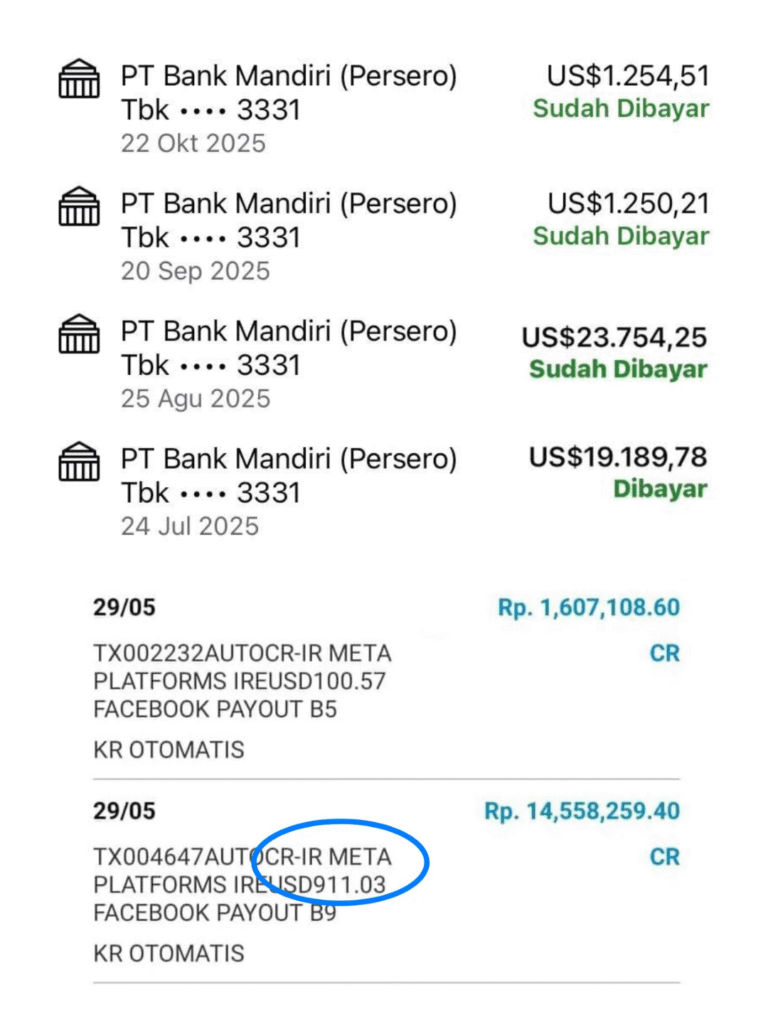Select the US$23.754,25 payout amount

(x=614, y=337)
